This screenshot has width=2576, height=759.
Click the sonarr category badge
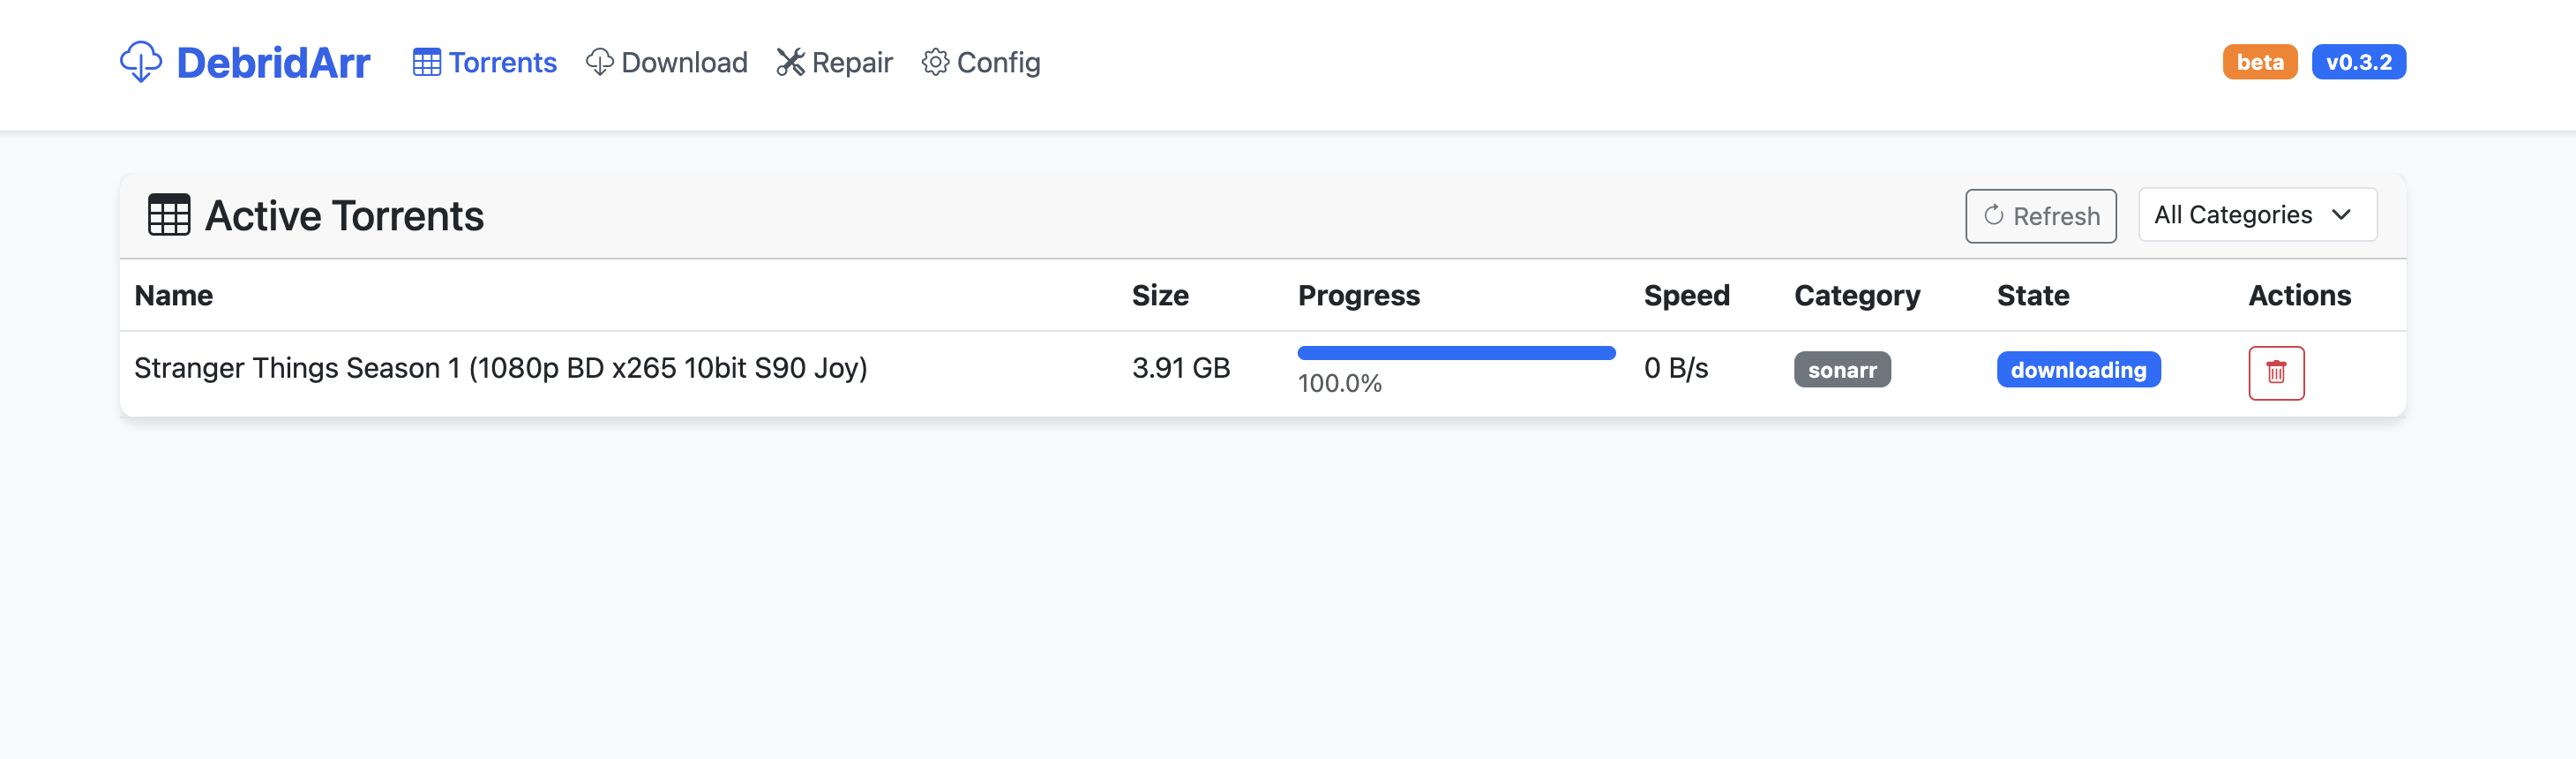(1841, 370)
